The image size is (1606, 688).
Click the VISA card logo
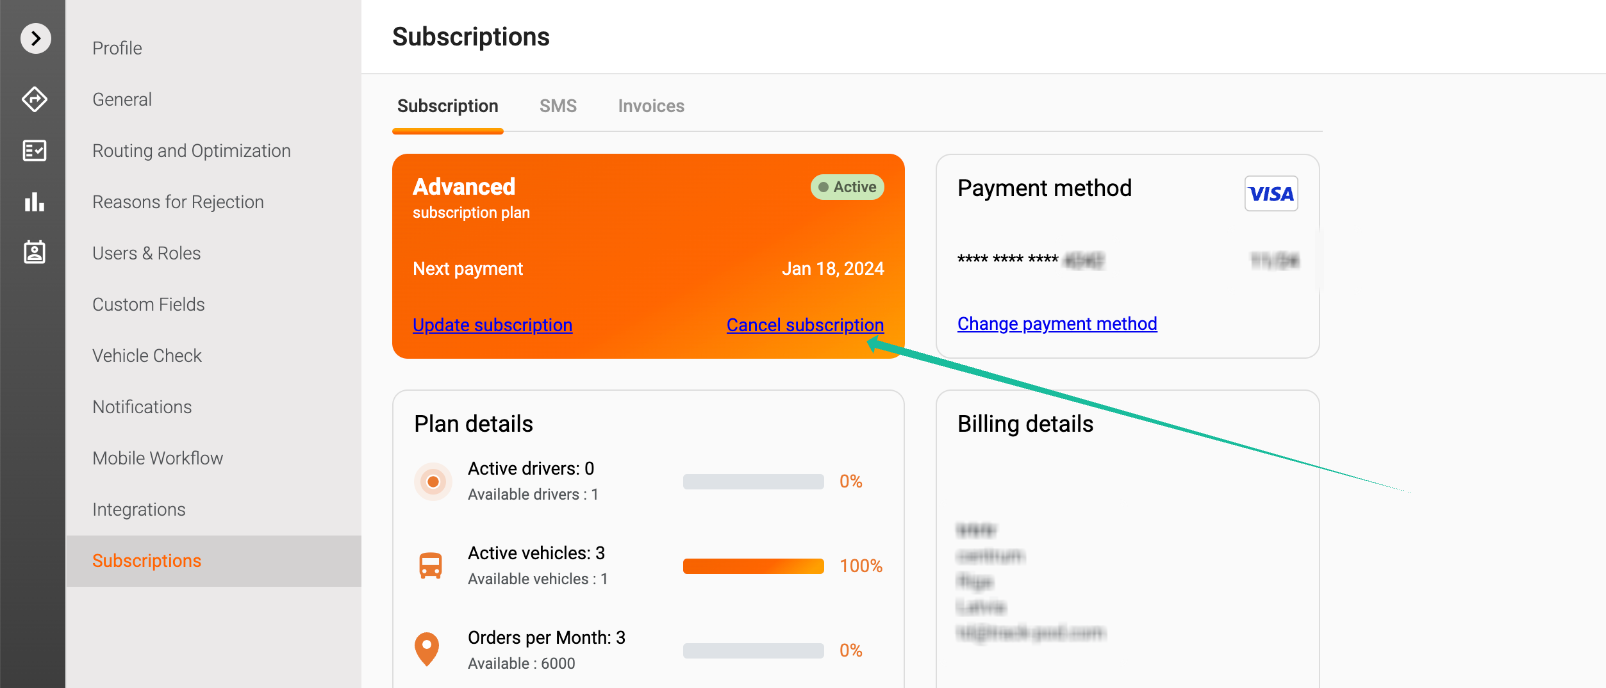click(x=1271, y=194)
